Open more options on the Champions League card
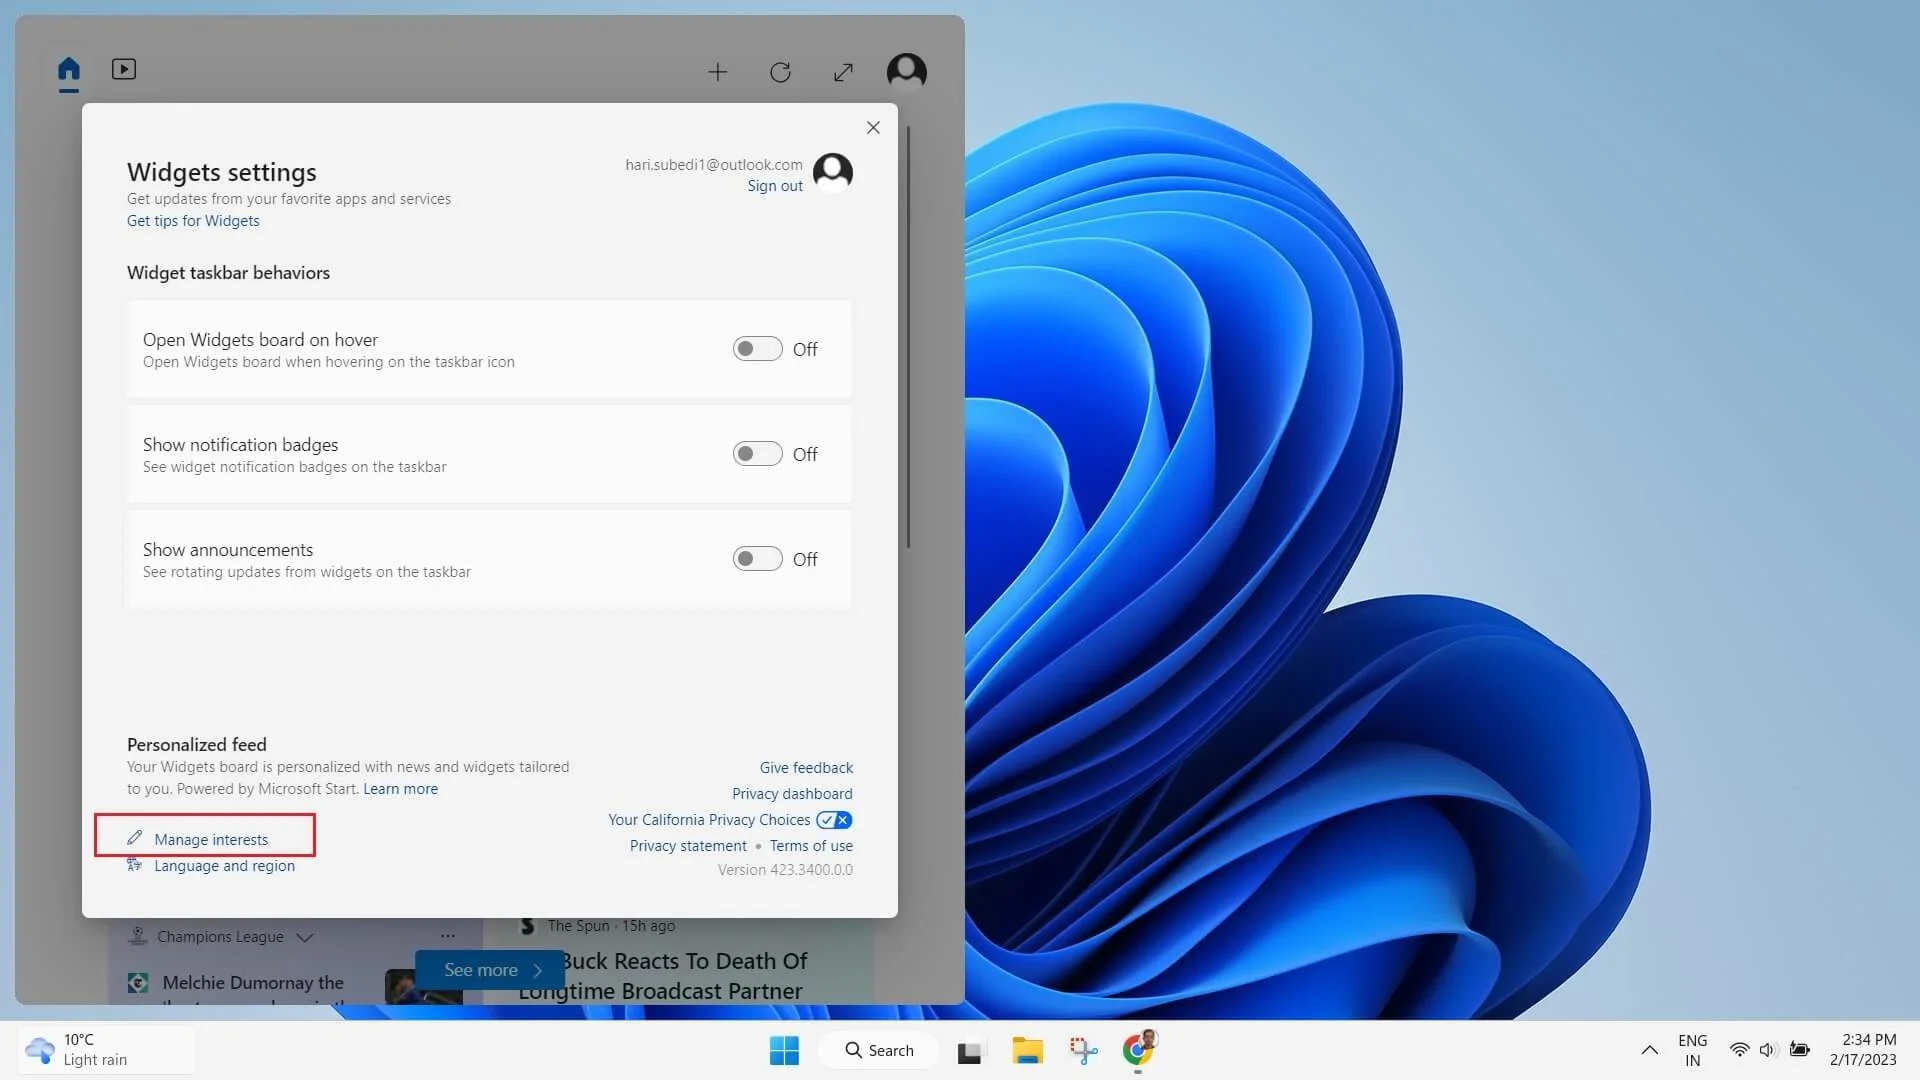 (x=447, y=936)
